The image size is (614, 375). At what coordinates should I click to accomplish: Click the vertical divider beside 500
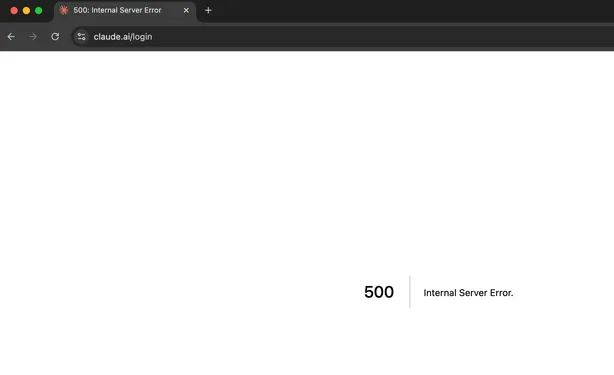click(410, 292)
